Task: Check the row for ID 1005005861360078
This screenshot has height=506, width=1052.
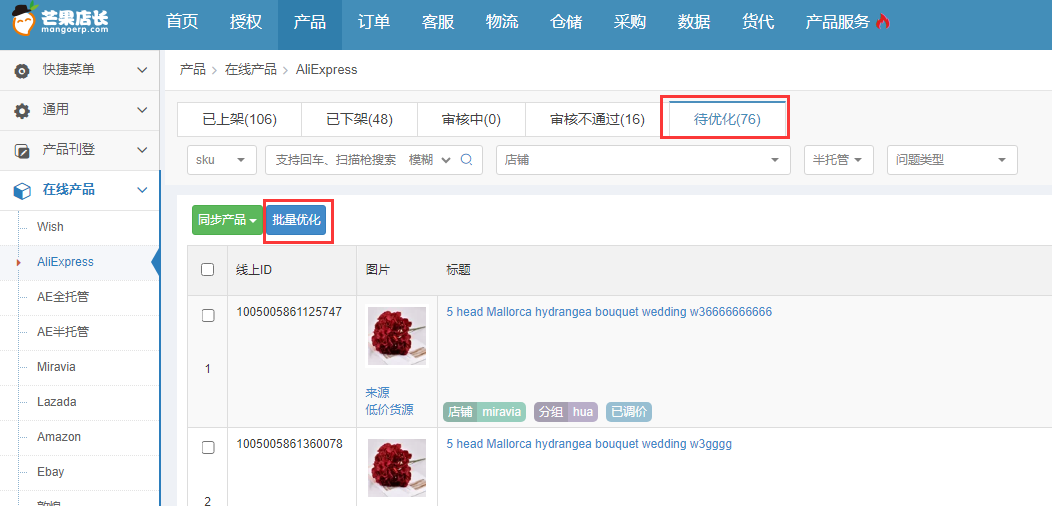Action: pos(208,448)
